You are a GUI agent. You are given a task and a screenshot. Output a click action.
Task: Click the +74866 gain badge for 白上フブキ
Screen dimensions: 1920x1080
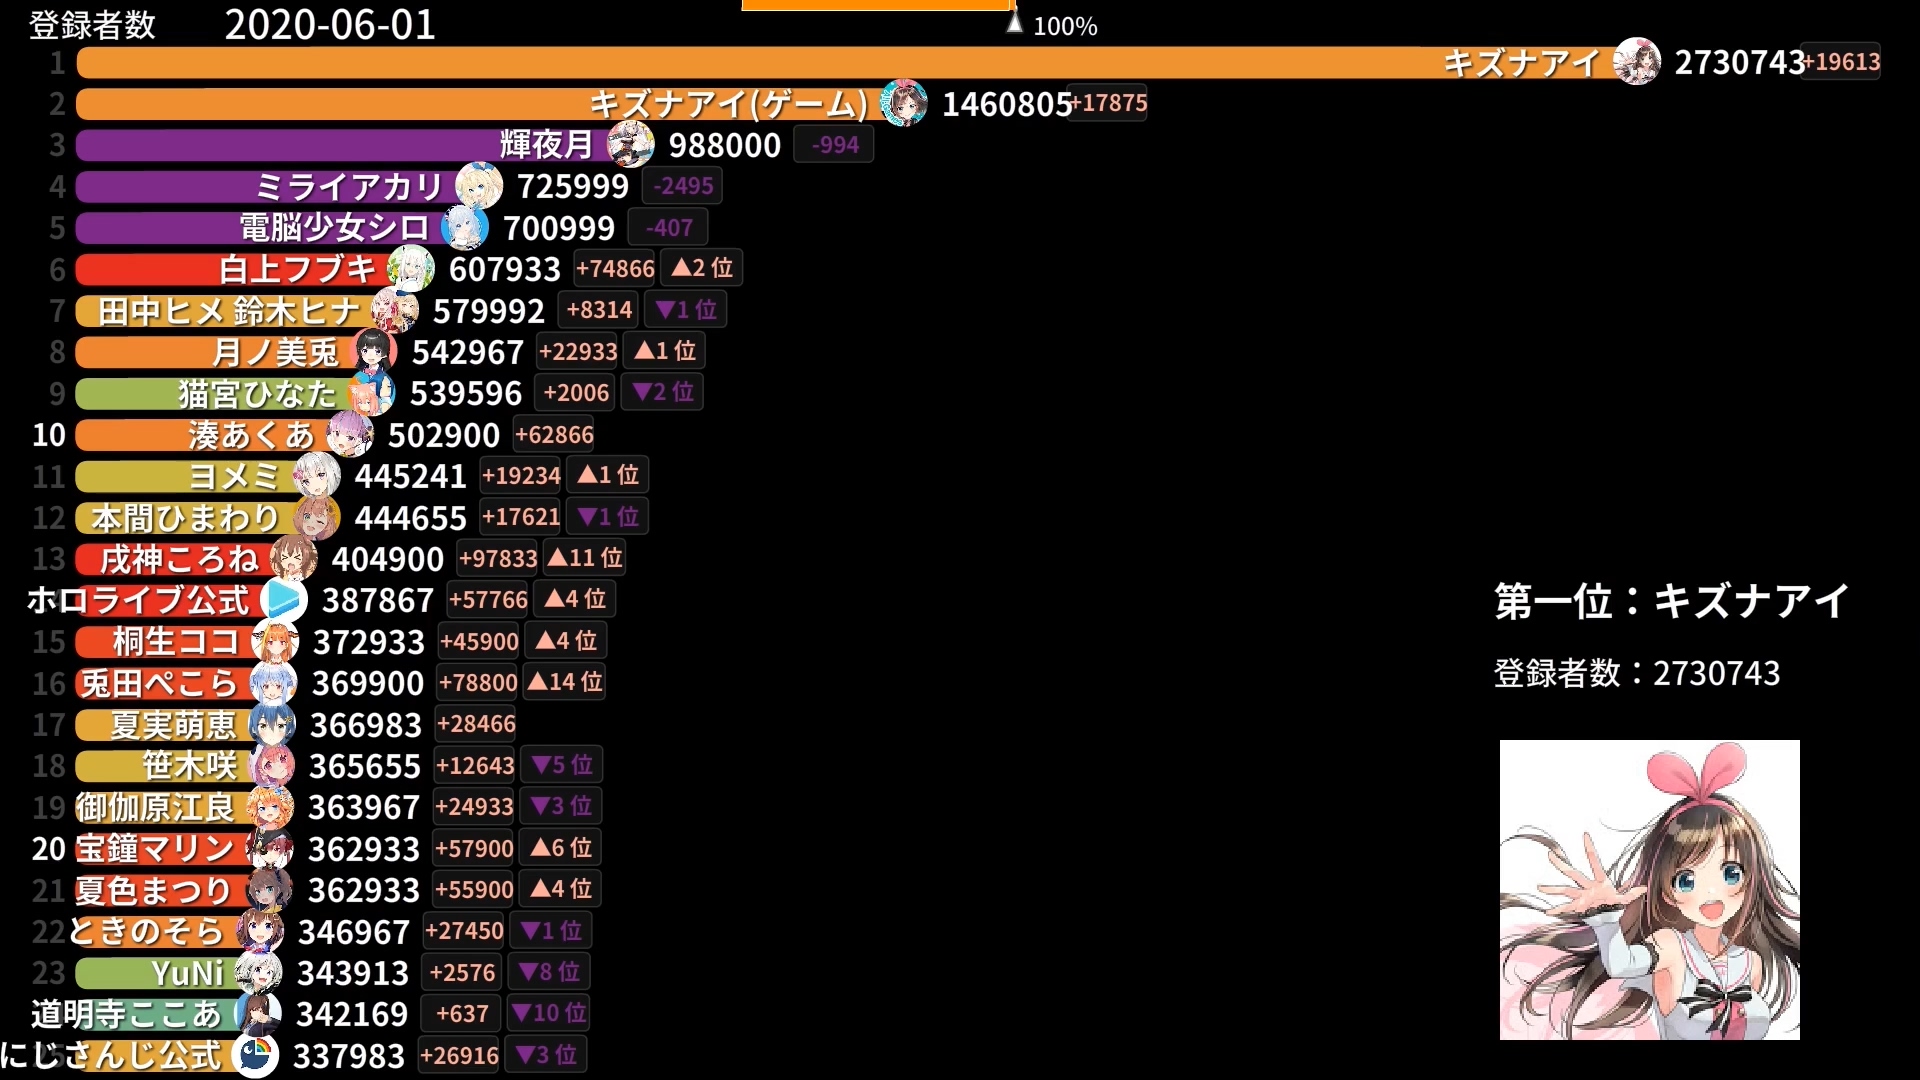coord(615,269)
